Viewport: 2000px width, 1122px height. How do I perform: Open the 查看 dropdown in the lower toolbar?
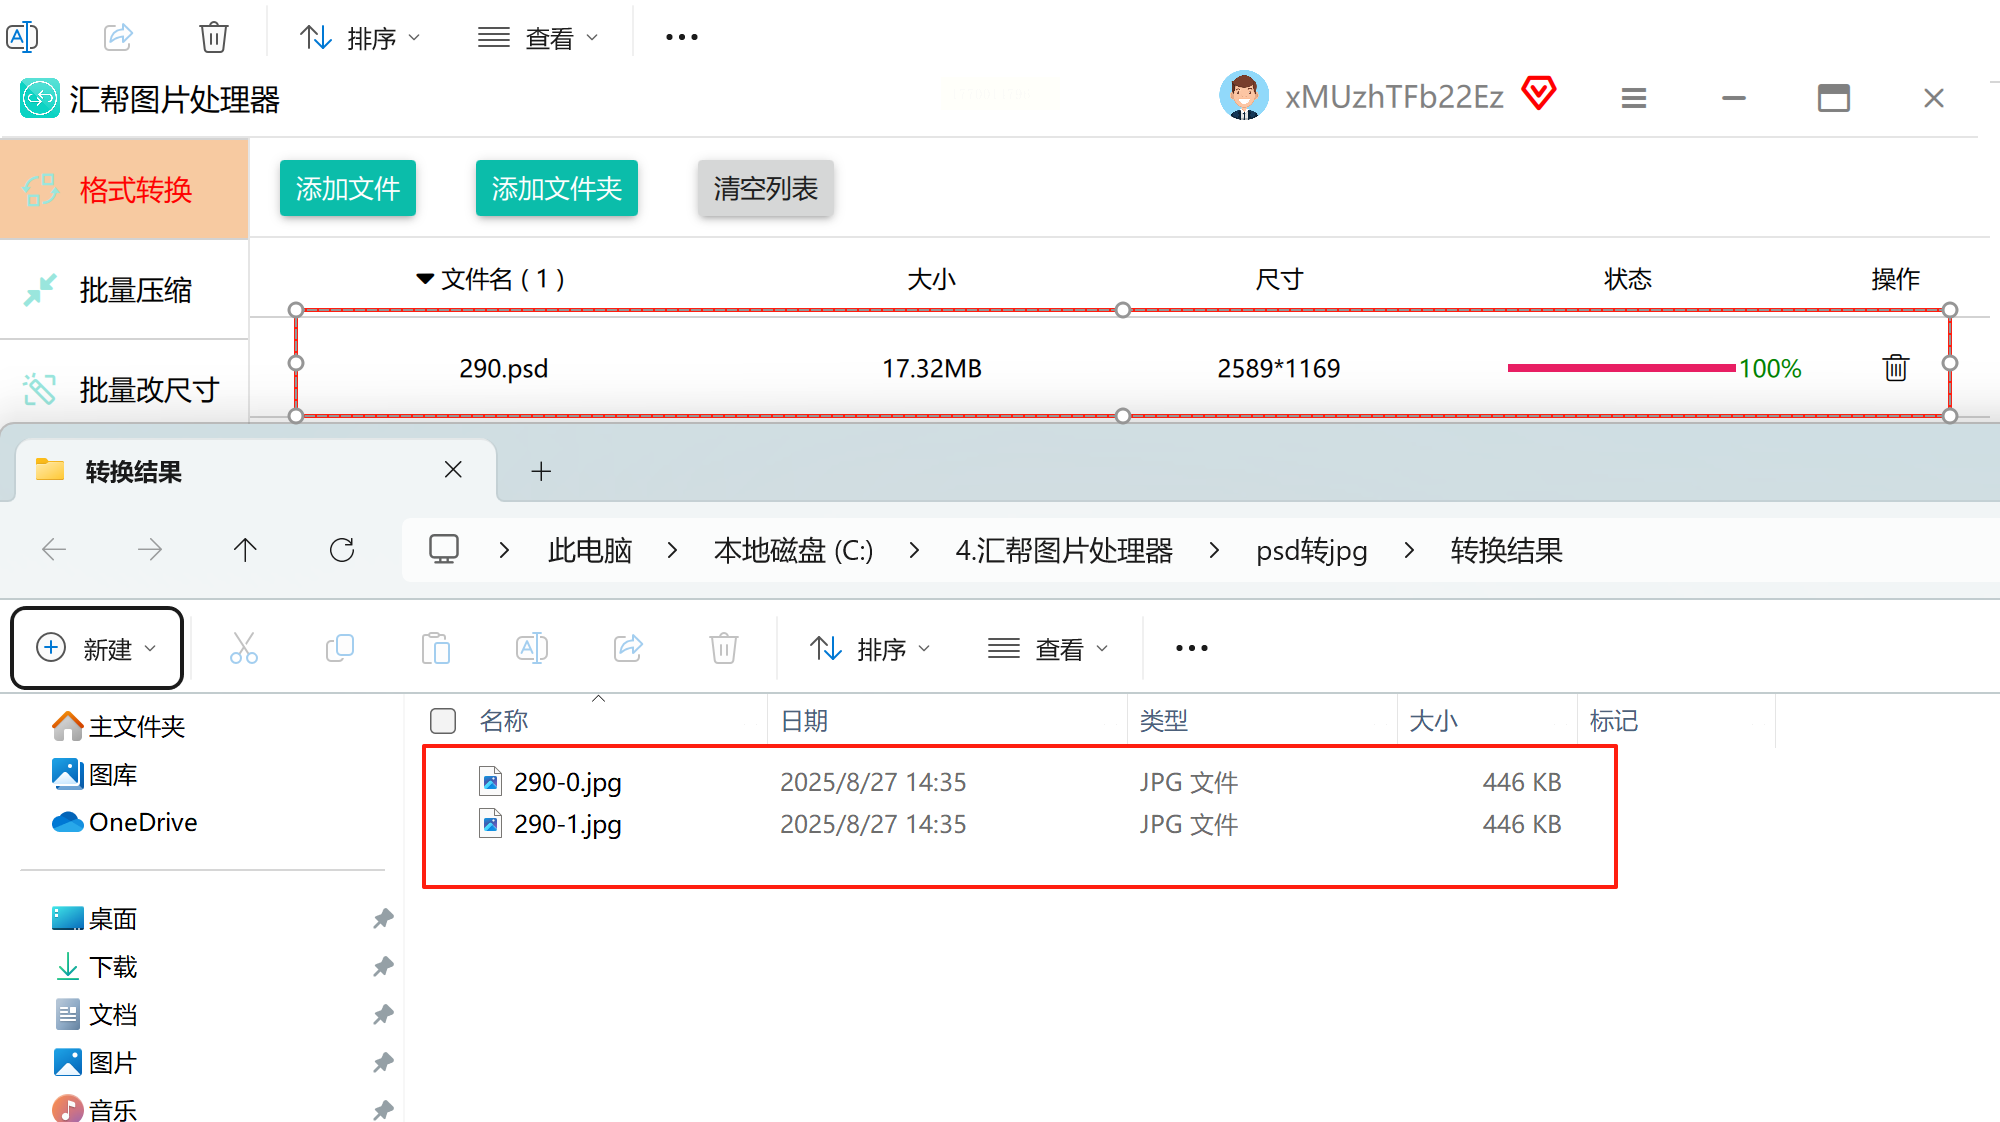pos(1048,649)
